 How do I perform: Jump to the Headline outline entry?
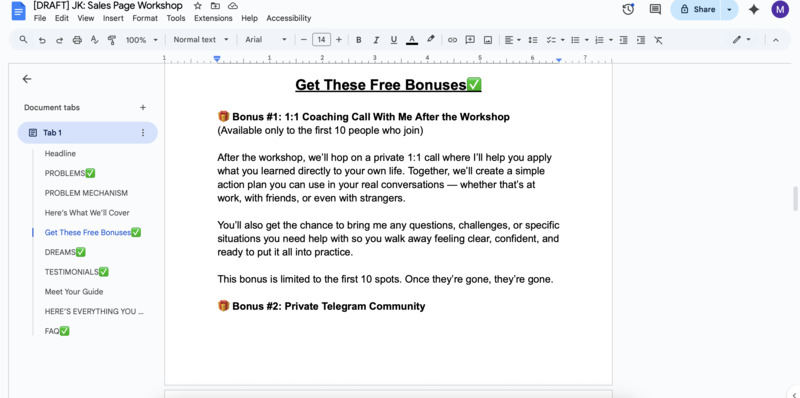(60, 154)
